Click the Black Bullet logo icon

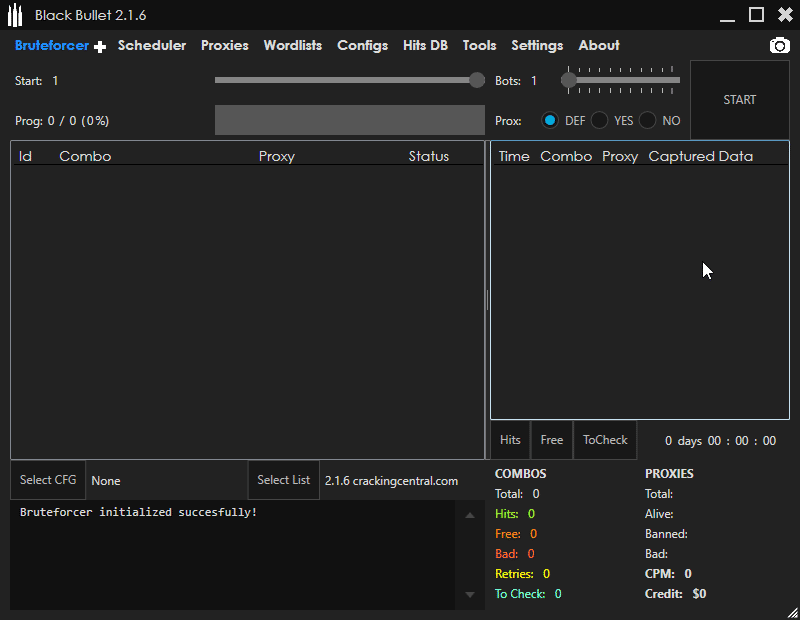pos(15,16)
